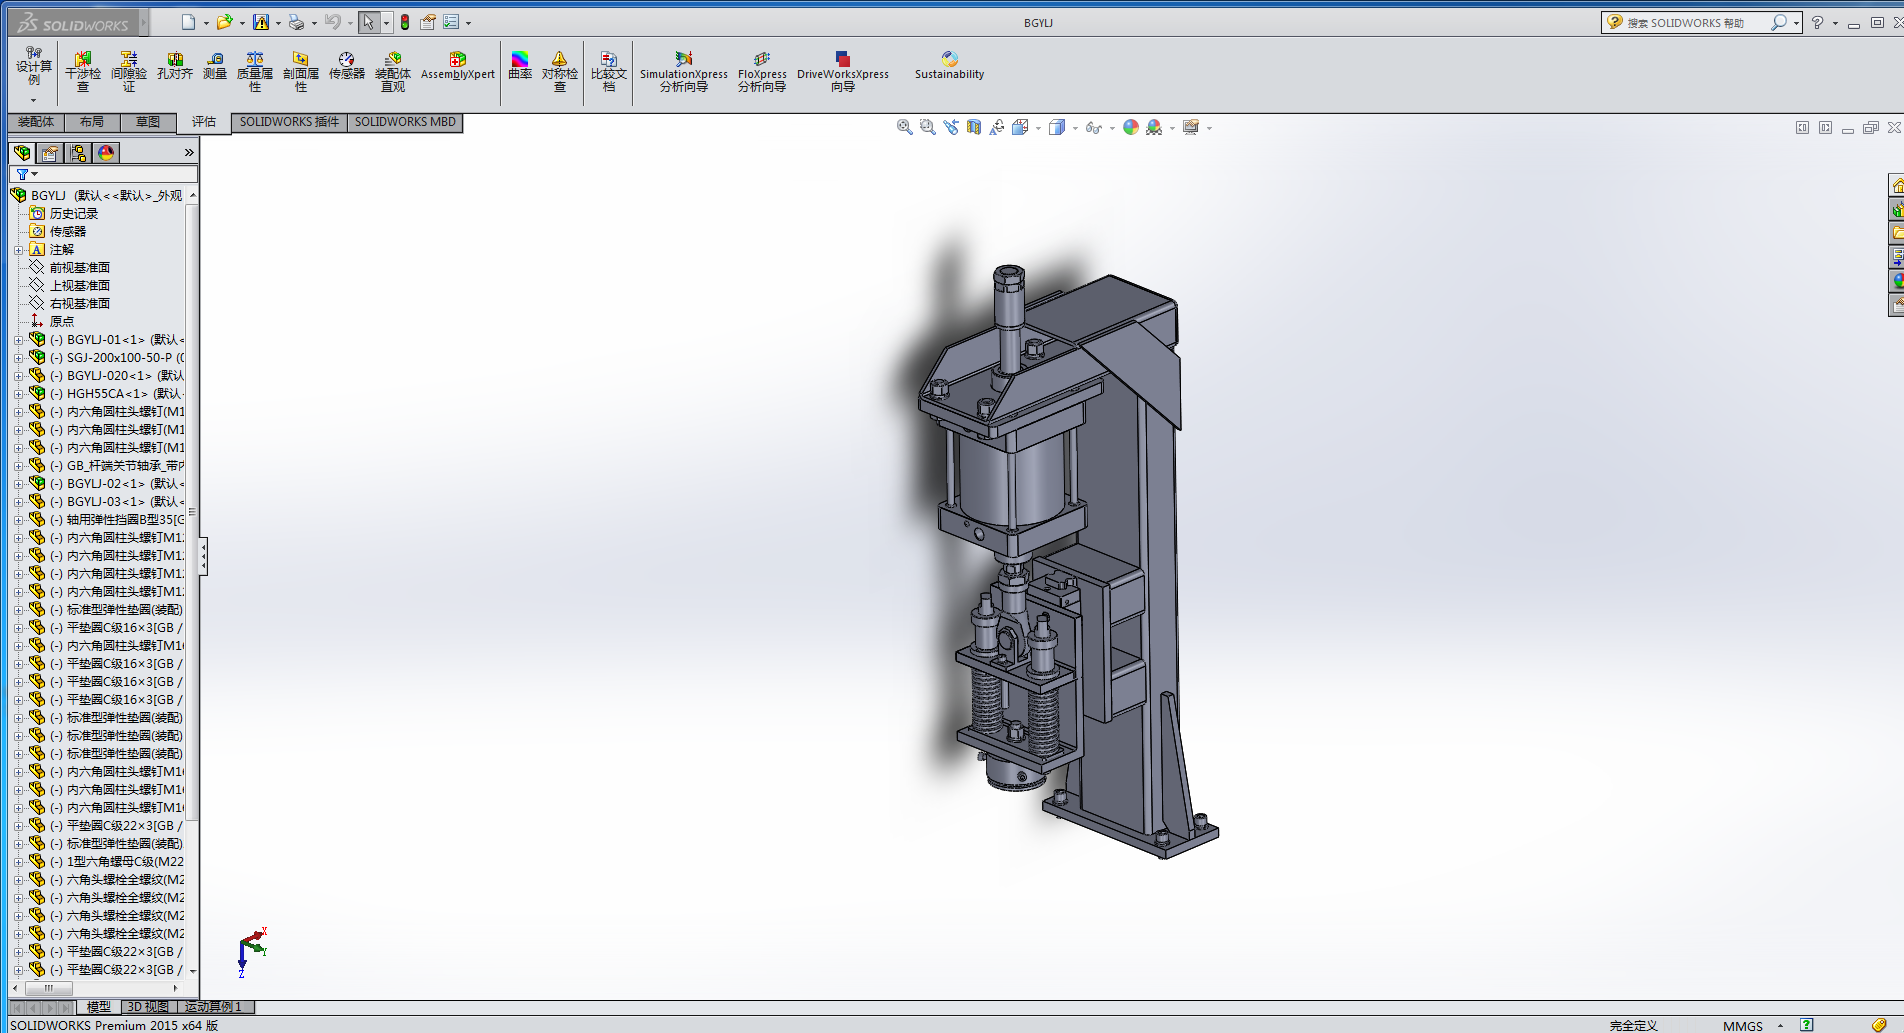1904x1033 pixels.
Task: Open the PropertyManager panel tab
Action: (50, 153)
